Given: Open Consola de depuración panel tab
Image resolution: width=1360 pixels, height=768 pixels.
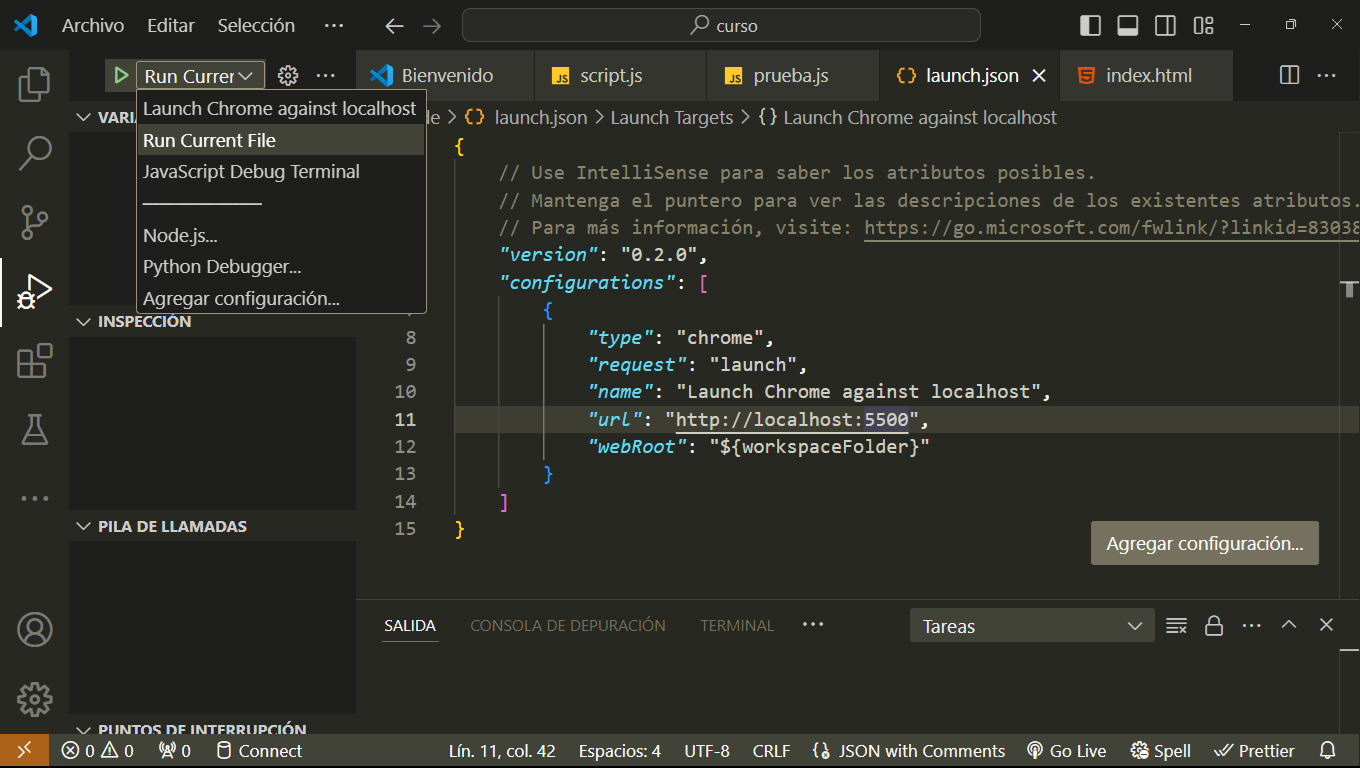Looking at the screenshot, I should [568, 626].
